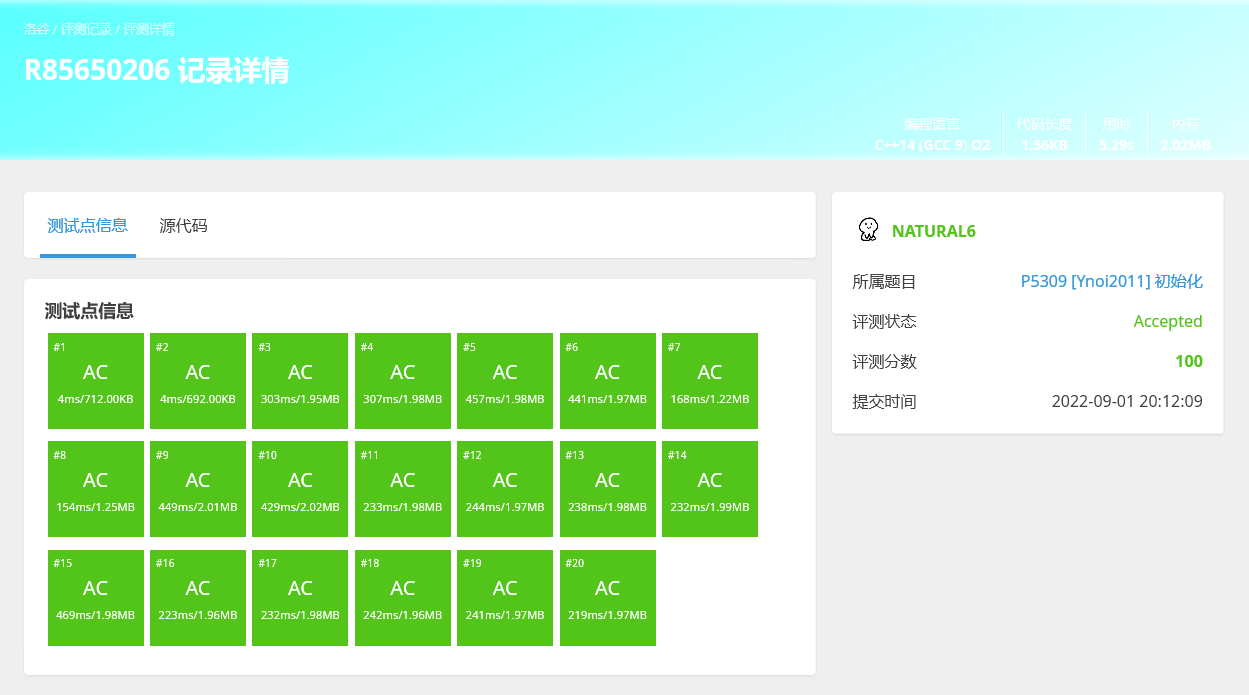Screen dimensions: 1249x695
Task: Click the 评测分数 label
Action: (884, 362)
